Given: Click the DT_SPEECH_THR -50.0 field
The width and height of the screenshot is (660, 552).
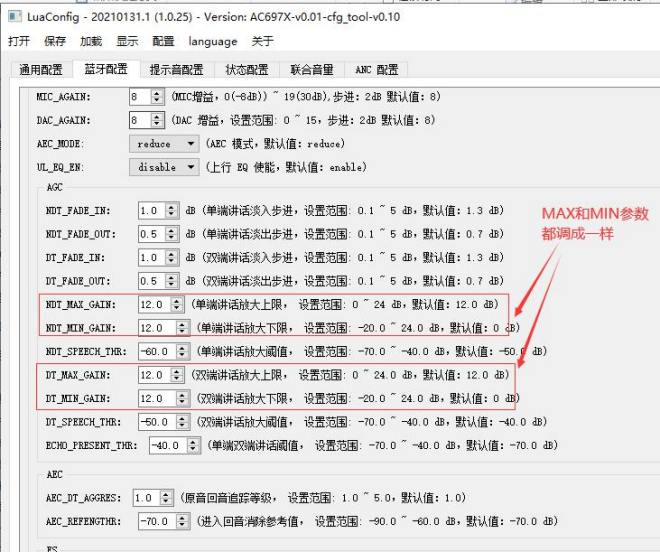Looking at the screenshot, I should [157, 422].
